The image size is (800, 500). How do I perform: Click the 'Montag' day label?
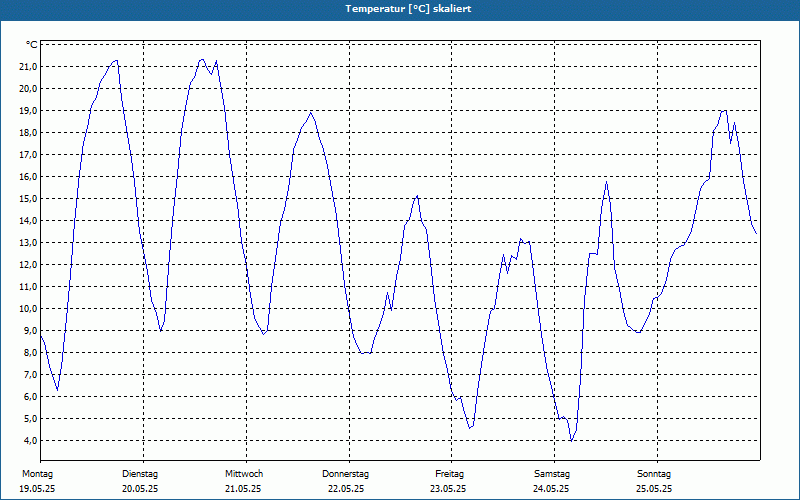37,474
